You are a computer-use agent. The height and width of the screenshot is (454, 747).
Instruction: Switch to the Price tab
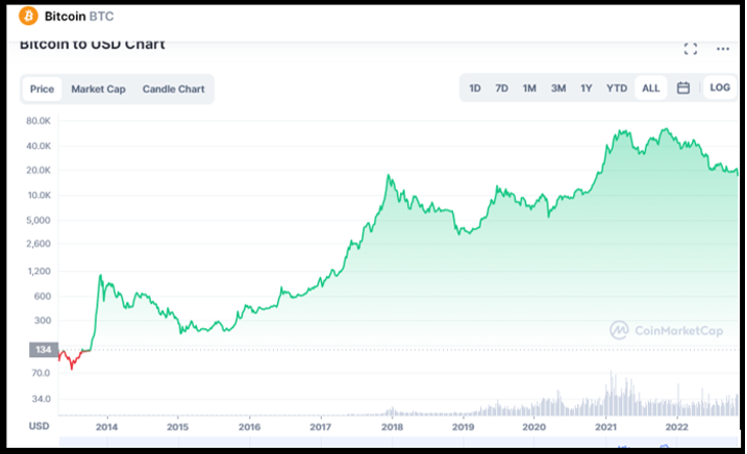point(42,89)
